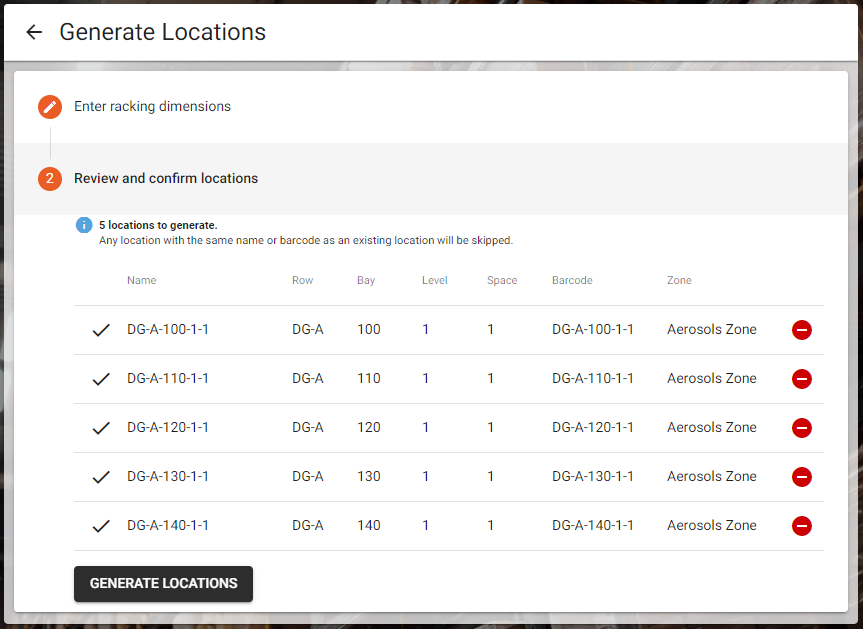
Task: Click bay value 120
Action: point(369,427)
